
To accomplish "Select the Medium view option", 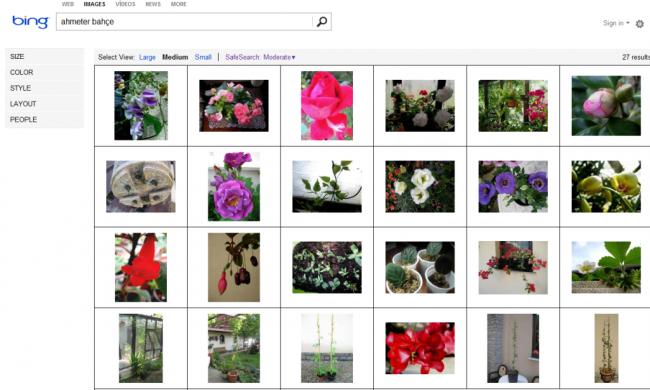I will (x=175, y=57).
